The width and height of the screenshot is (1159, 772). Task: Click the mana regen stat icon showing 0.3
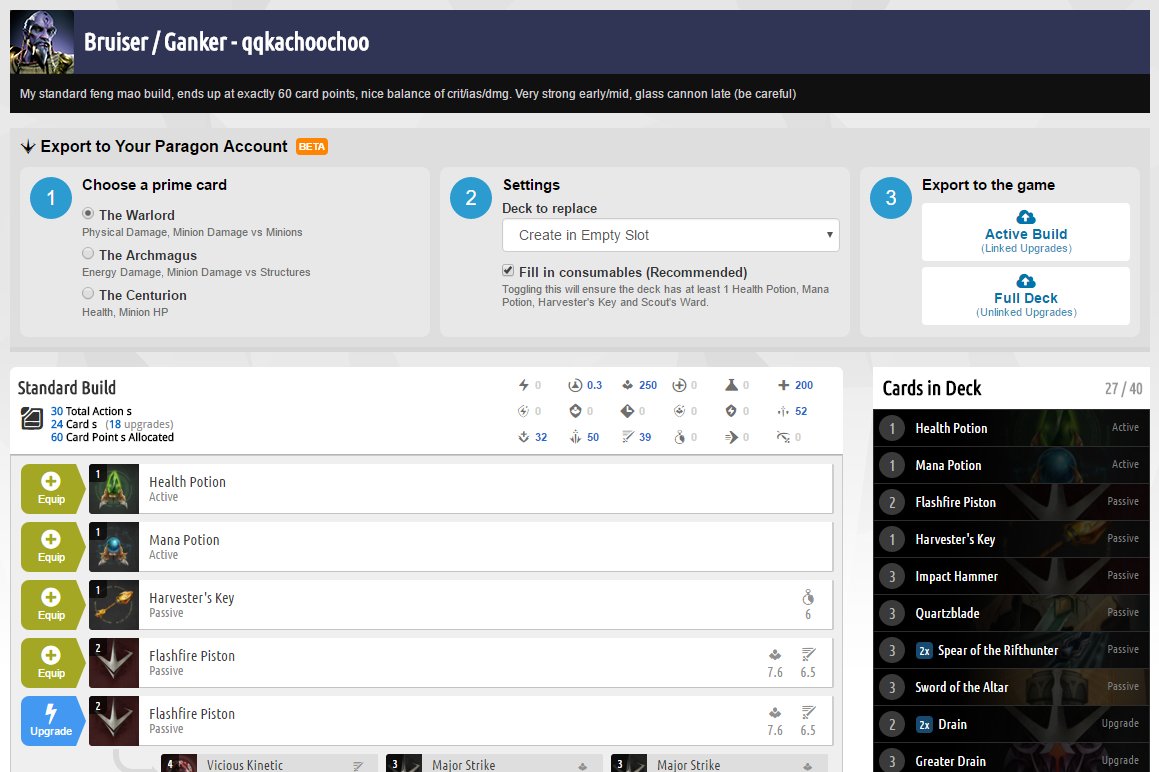(x=575, y=385)
